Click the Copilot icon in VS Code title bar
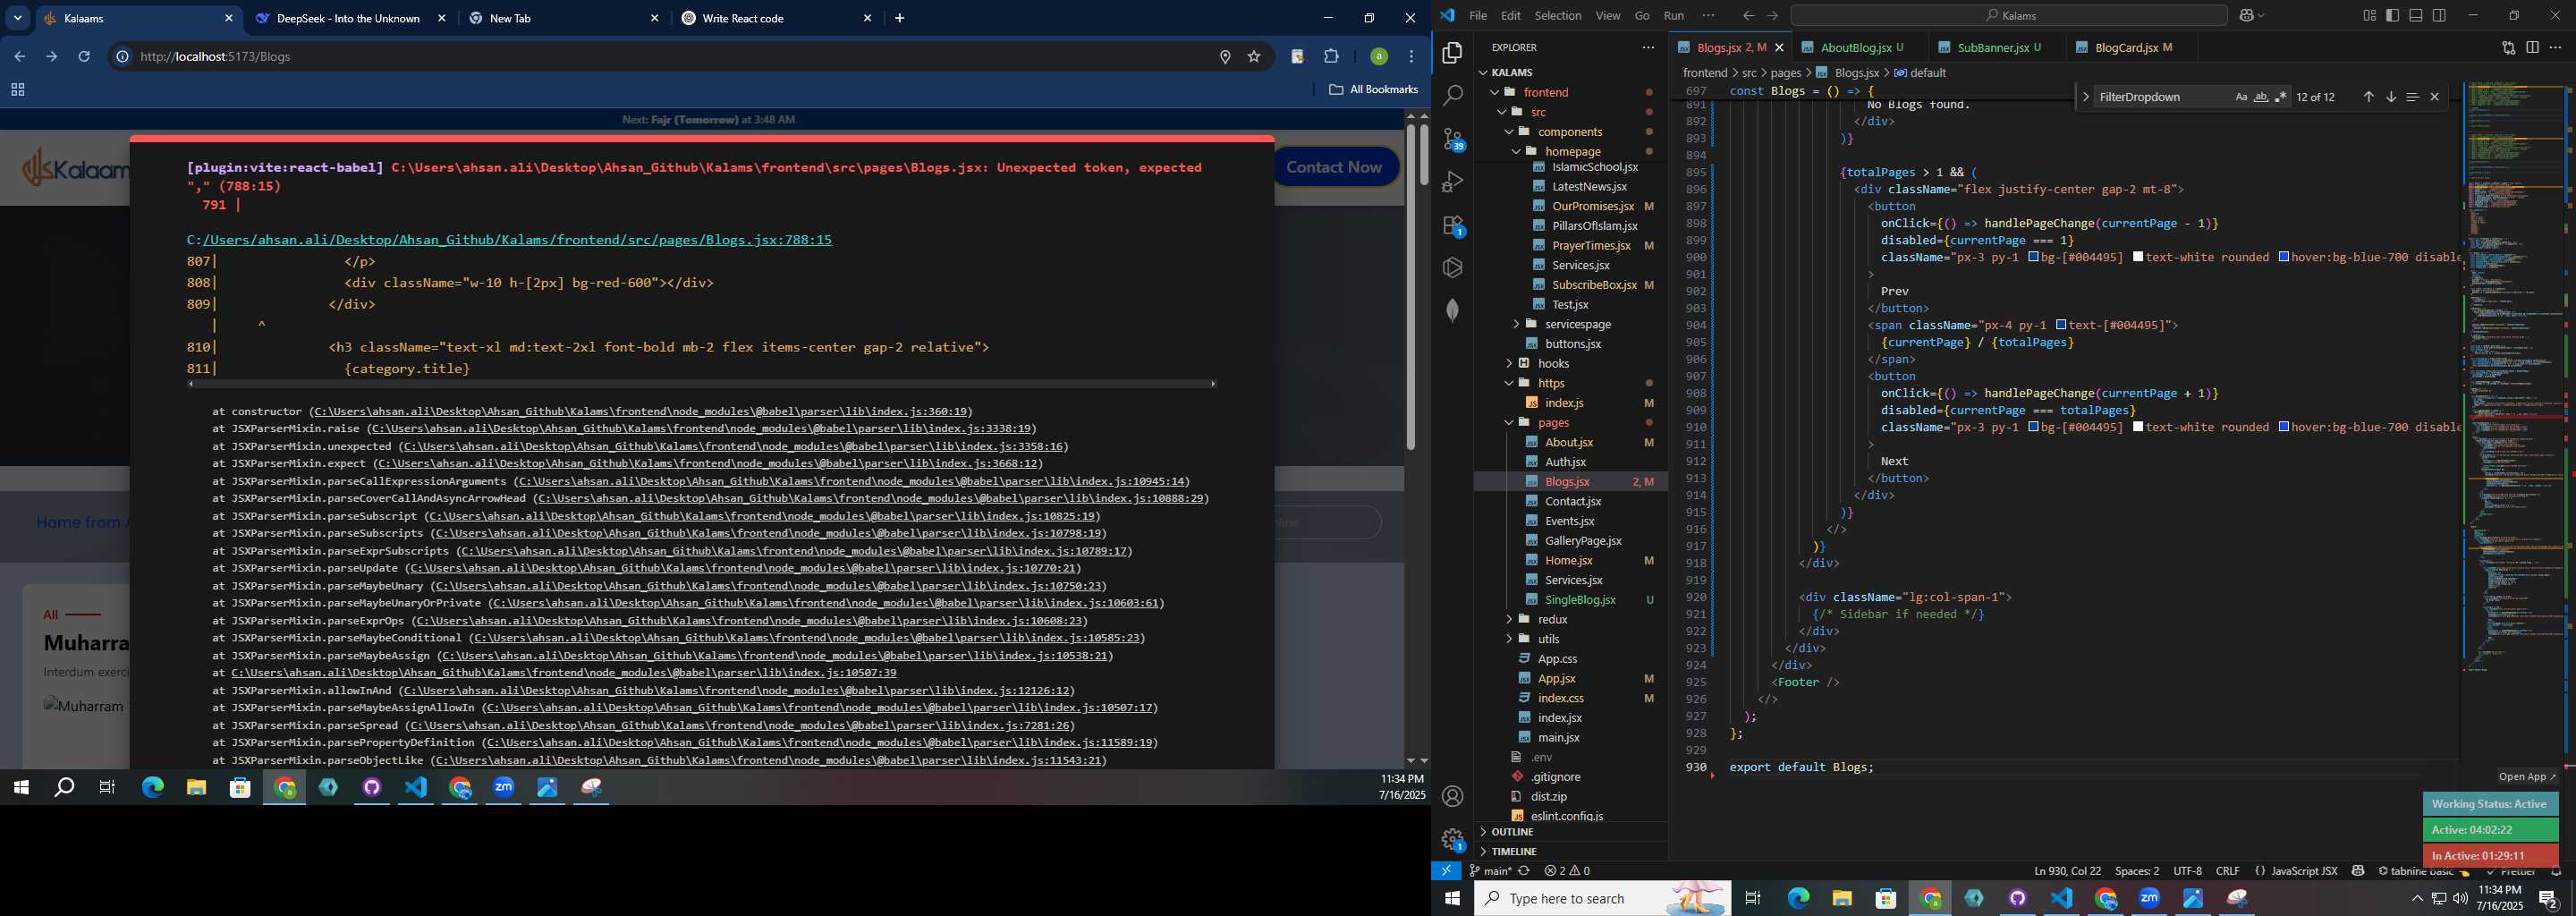The width and height of the screenshot is (2576, 916). 2246,15
